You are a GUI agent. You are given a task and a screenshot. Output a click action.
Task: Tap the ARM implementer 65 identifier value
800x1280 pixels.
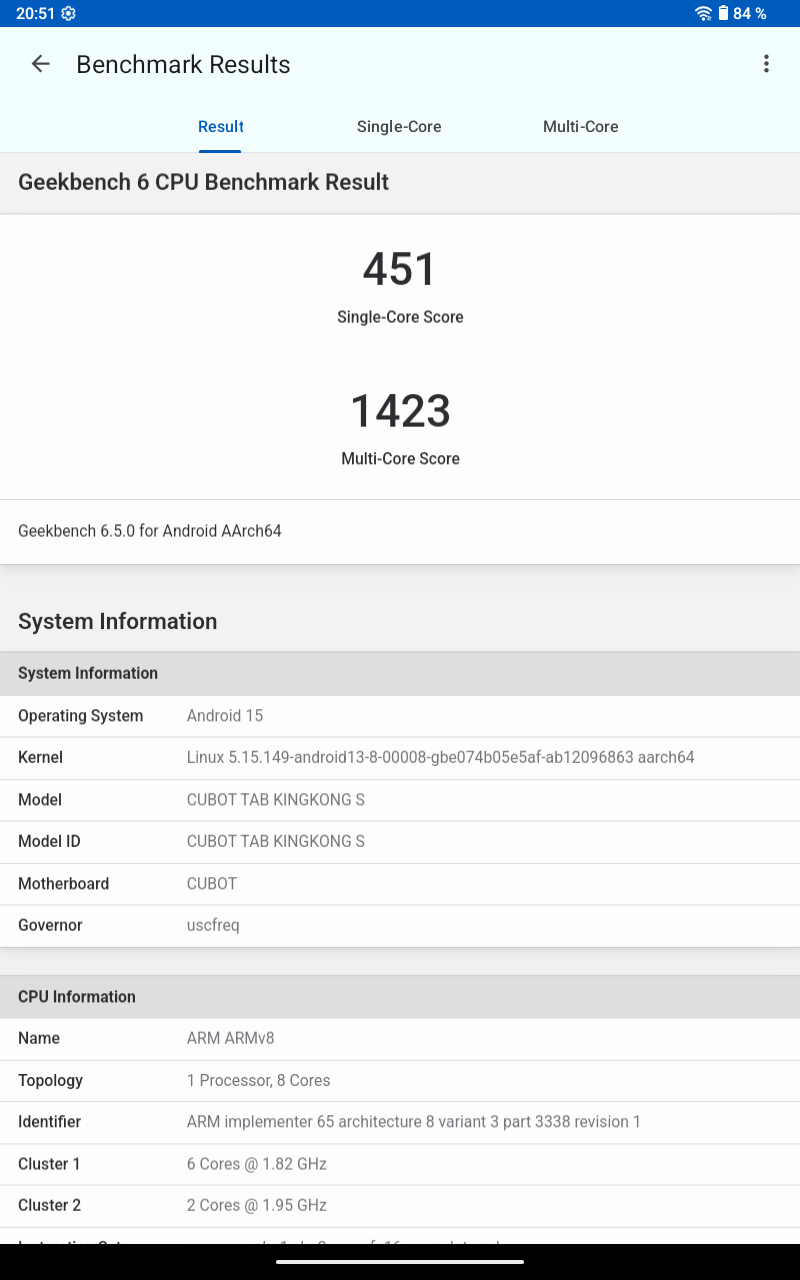(x=414, y=1122)
